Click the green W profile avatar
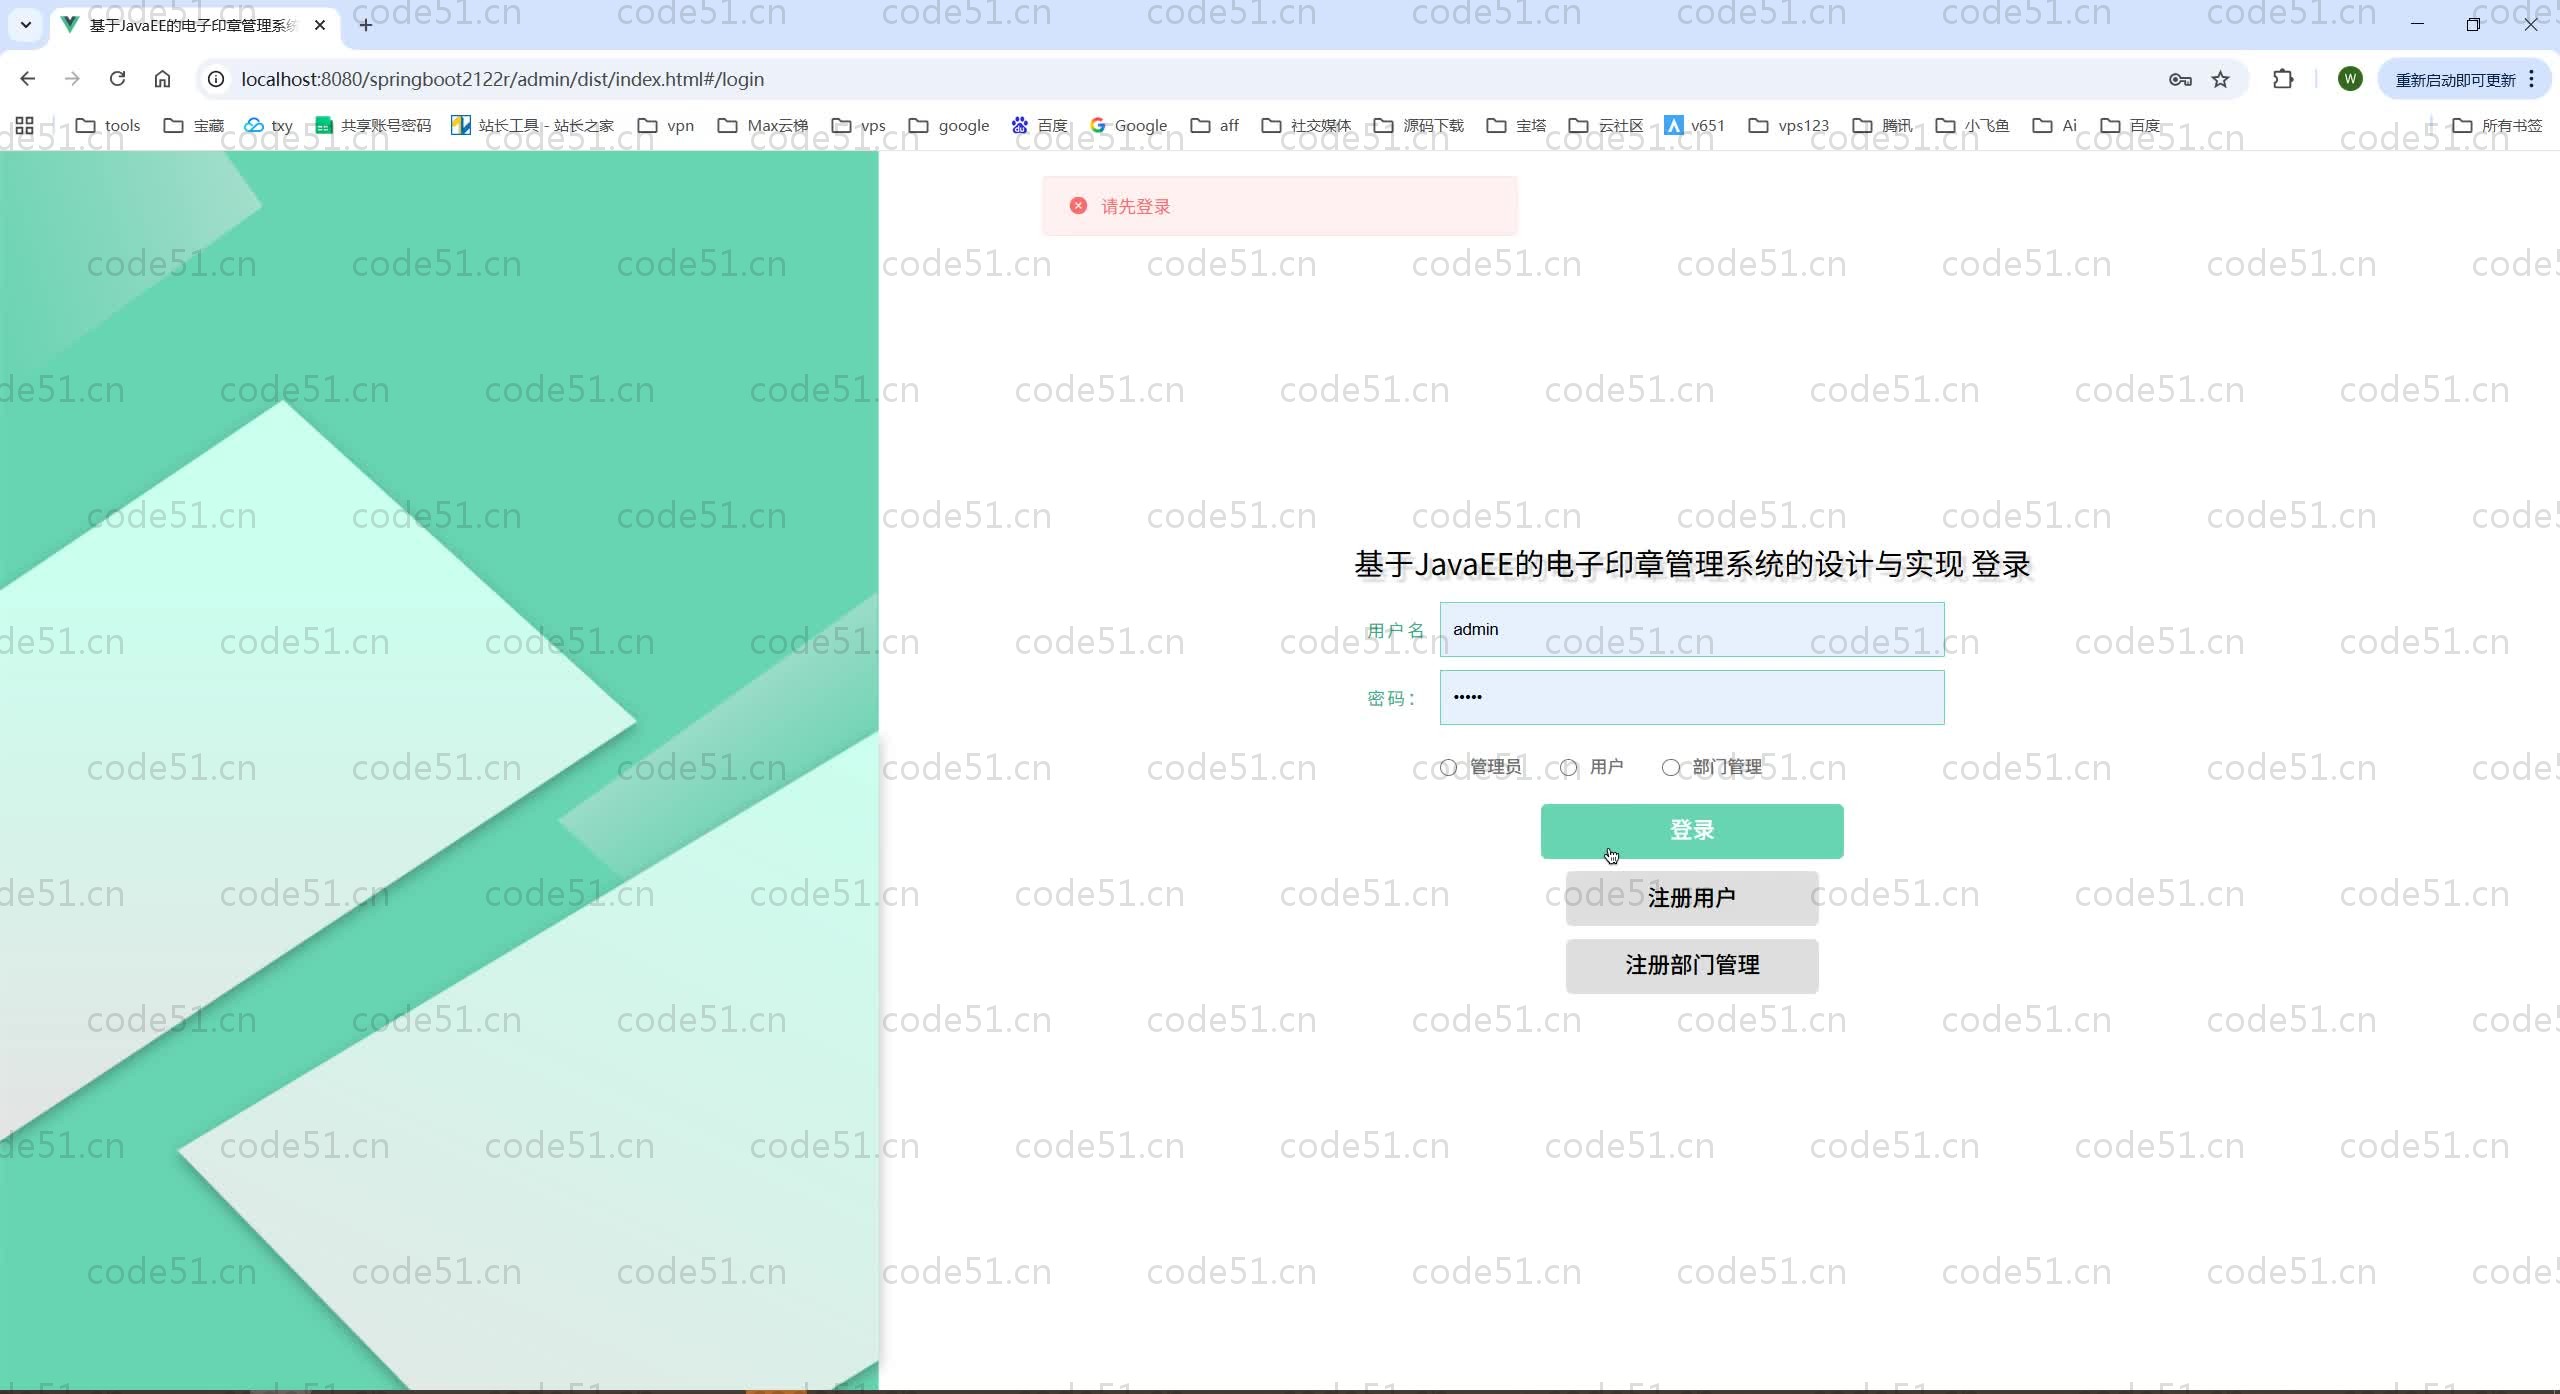The height and width of the screenshot is (1394, 2560). click(2350, 79)
